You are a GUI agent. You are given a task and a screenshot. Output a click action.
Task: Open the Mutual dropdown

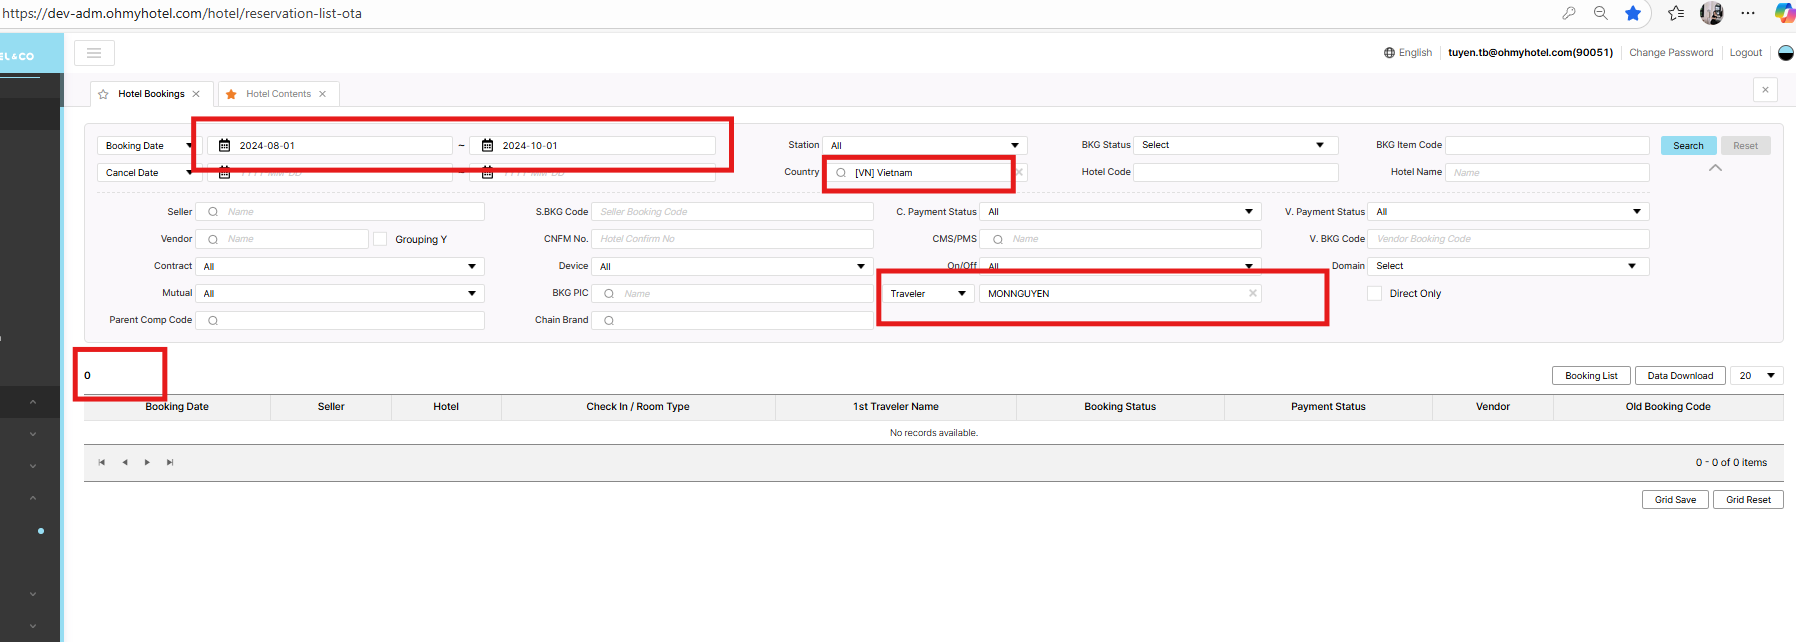click(x=339, y=294)
